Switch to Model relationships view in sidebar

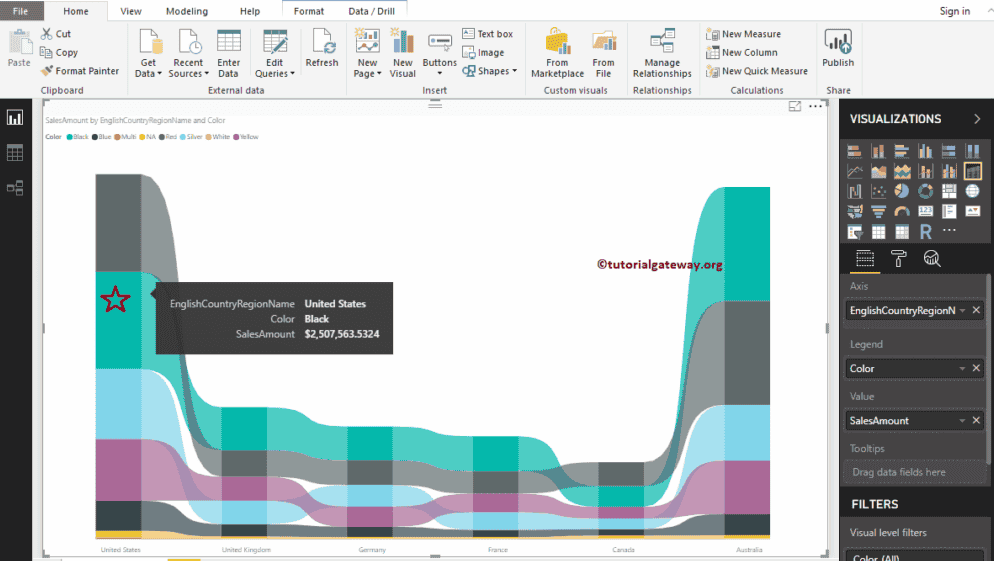click(x=15, y=188)
